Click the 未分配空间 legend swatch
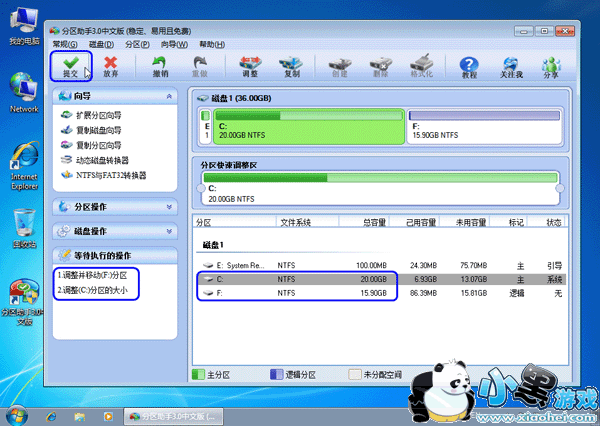 pos(355,374)
